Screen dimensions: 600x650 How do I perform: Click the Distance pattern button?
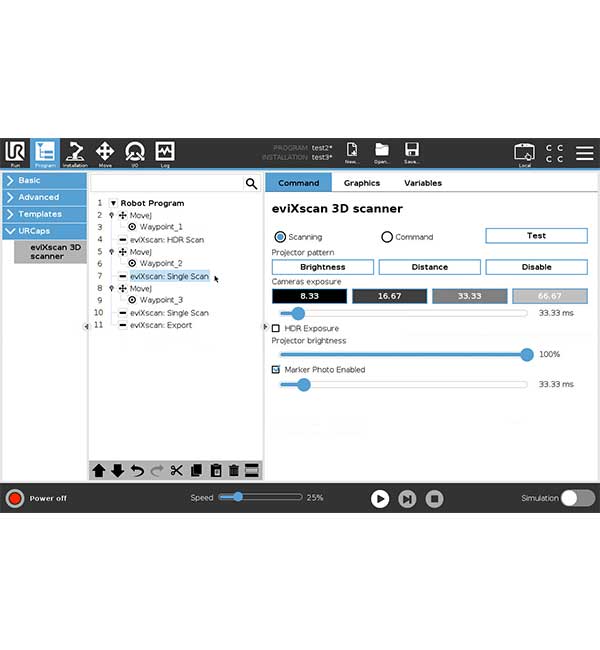(430, 267)
